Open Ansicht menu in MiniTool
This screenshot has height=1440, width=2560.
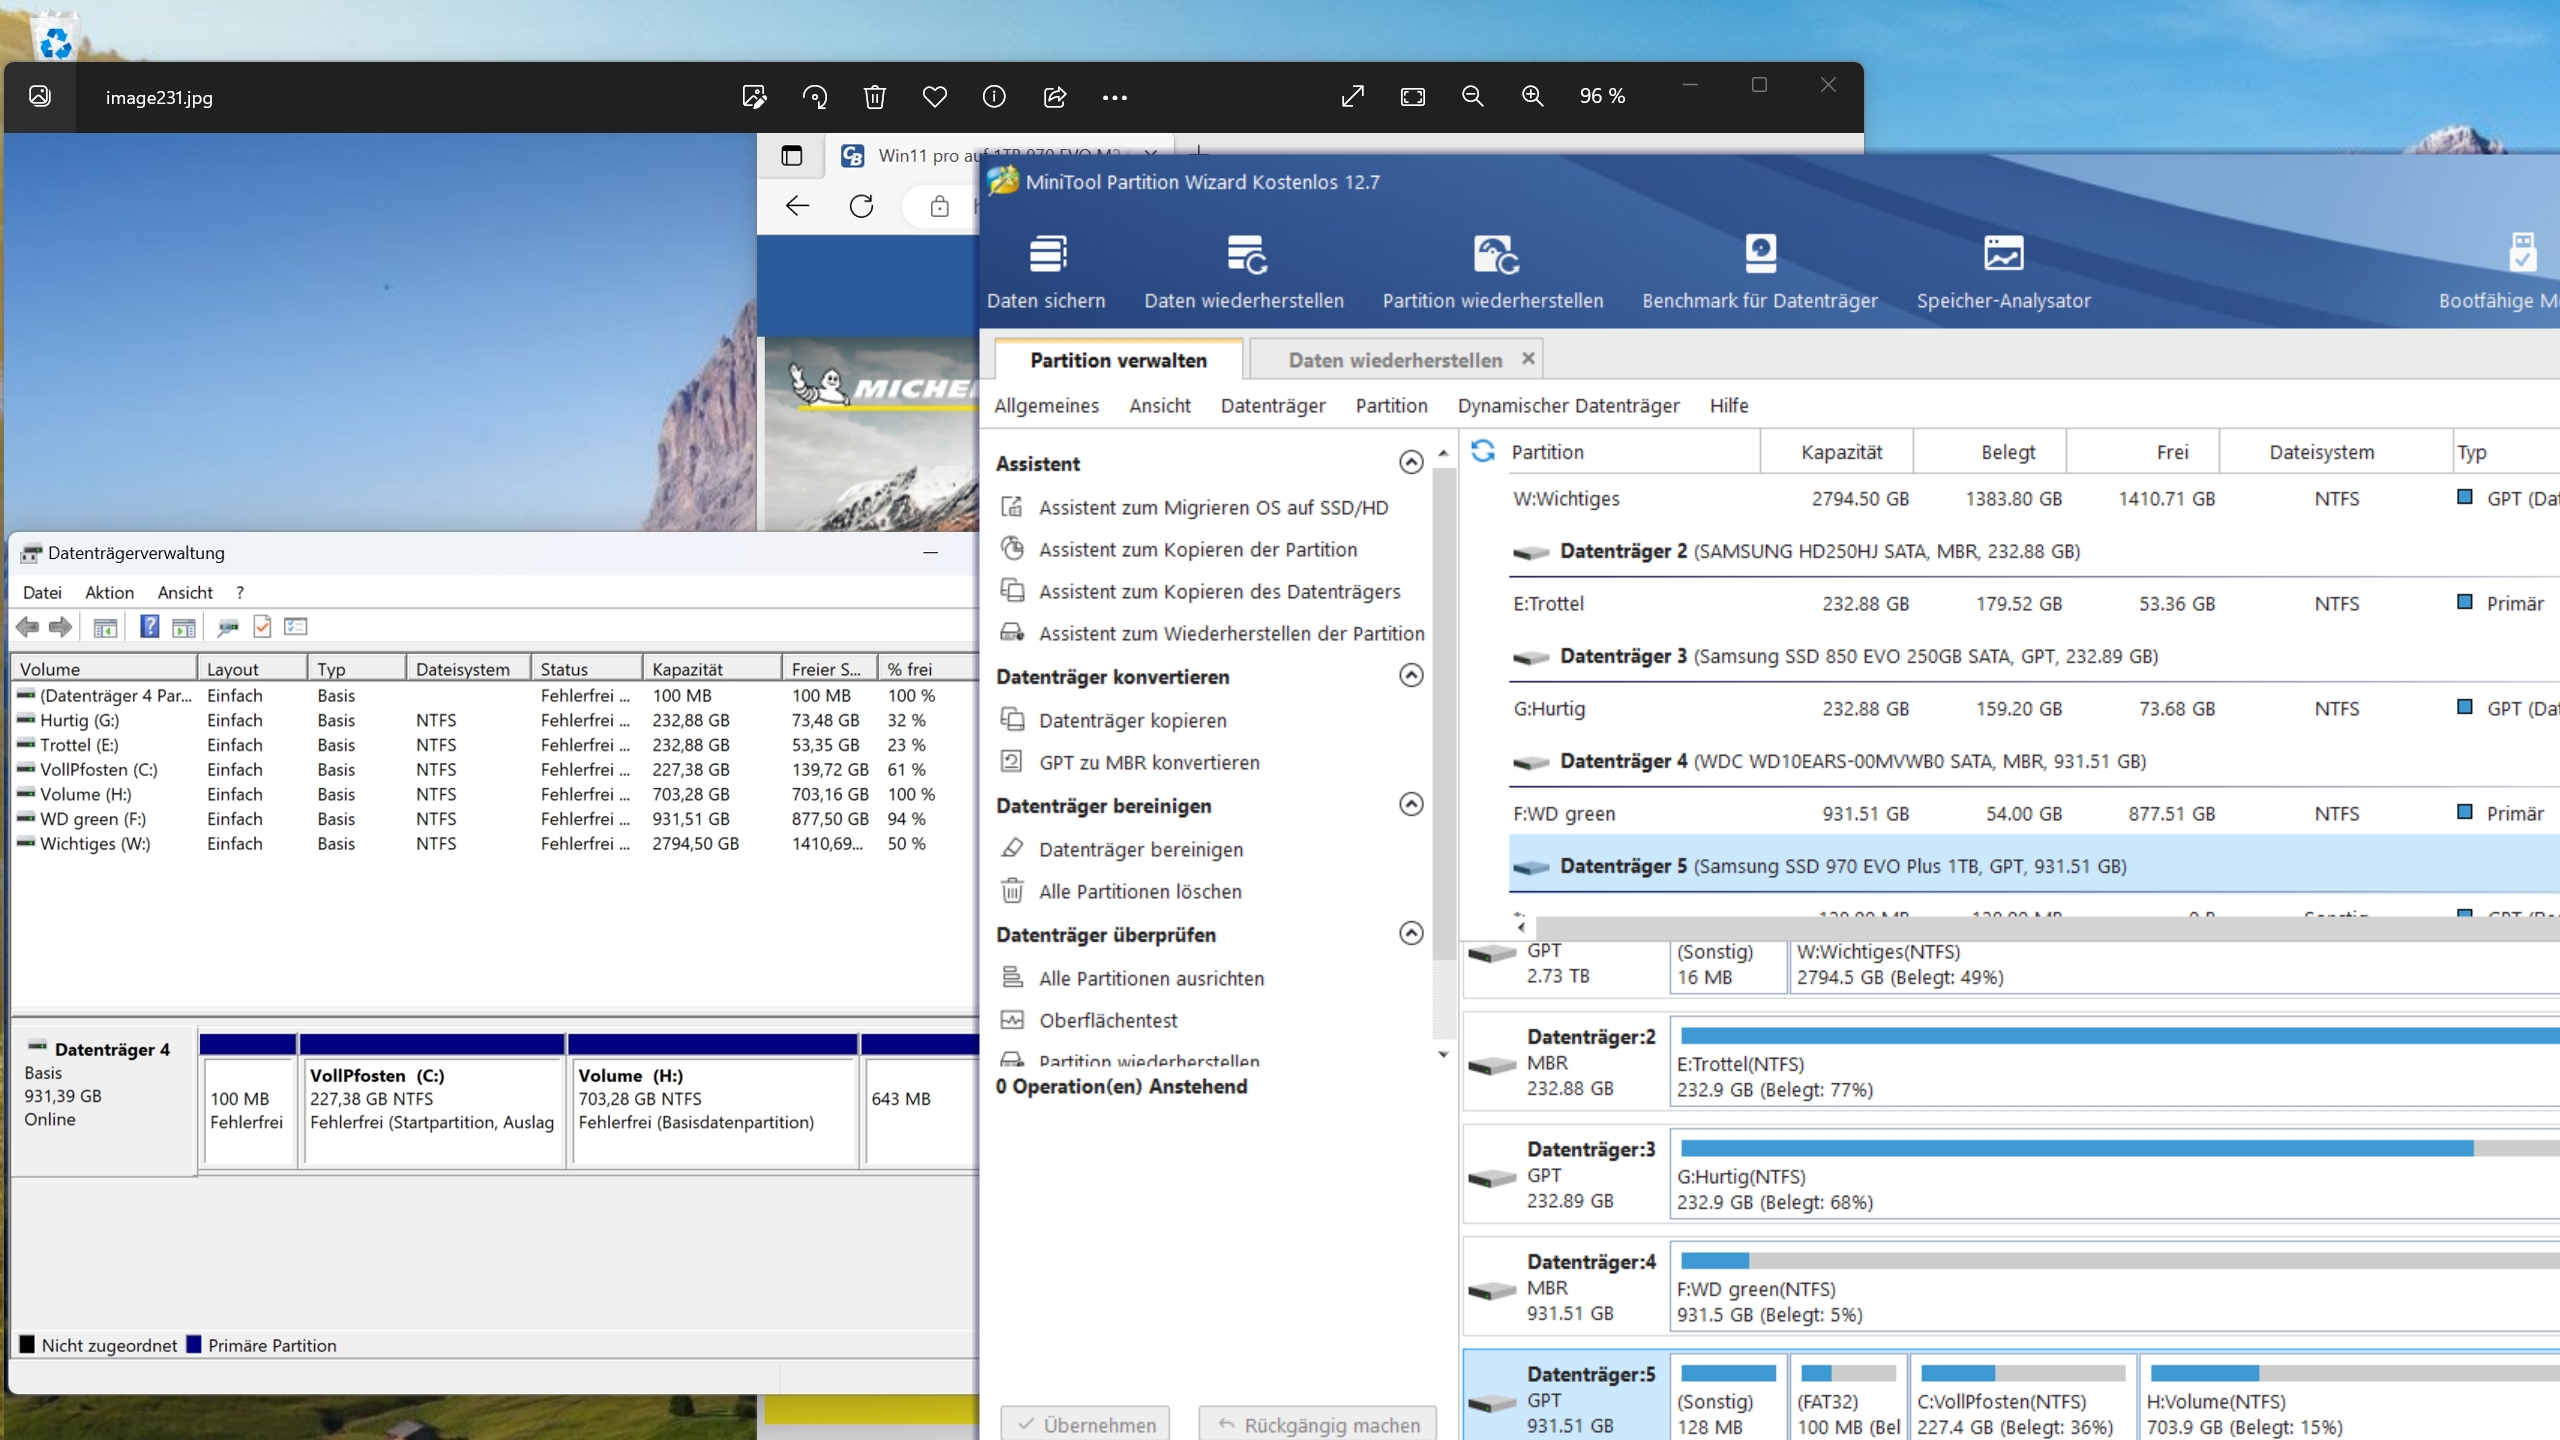pos(1160,405)
